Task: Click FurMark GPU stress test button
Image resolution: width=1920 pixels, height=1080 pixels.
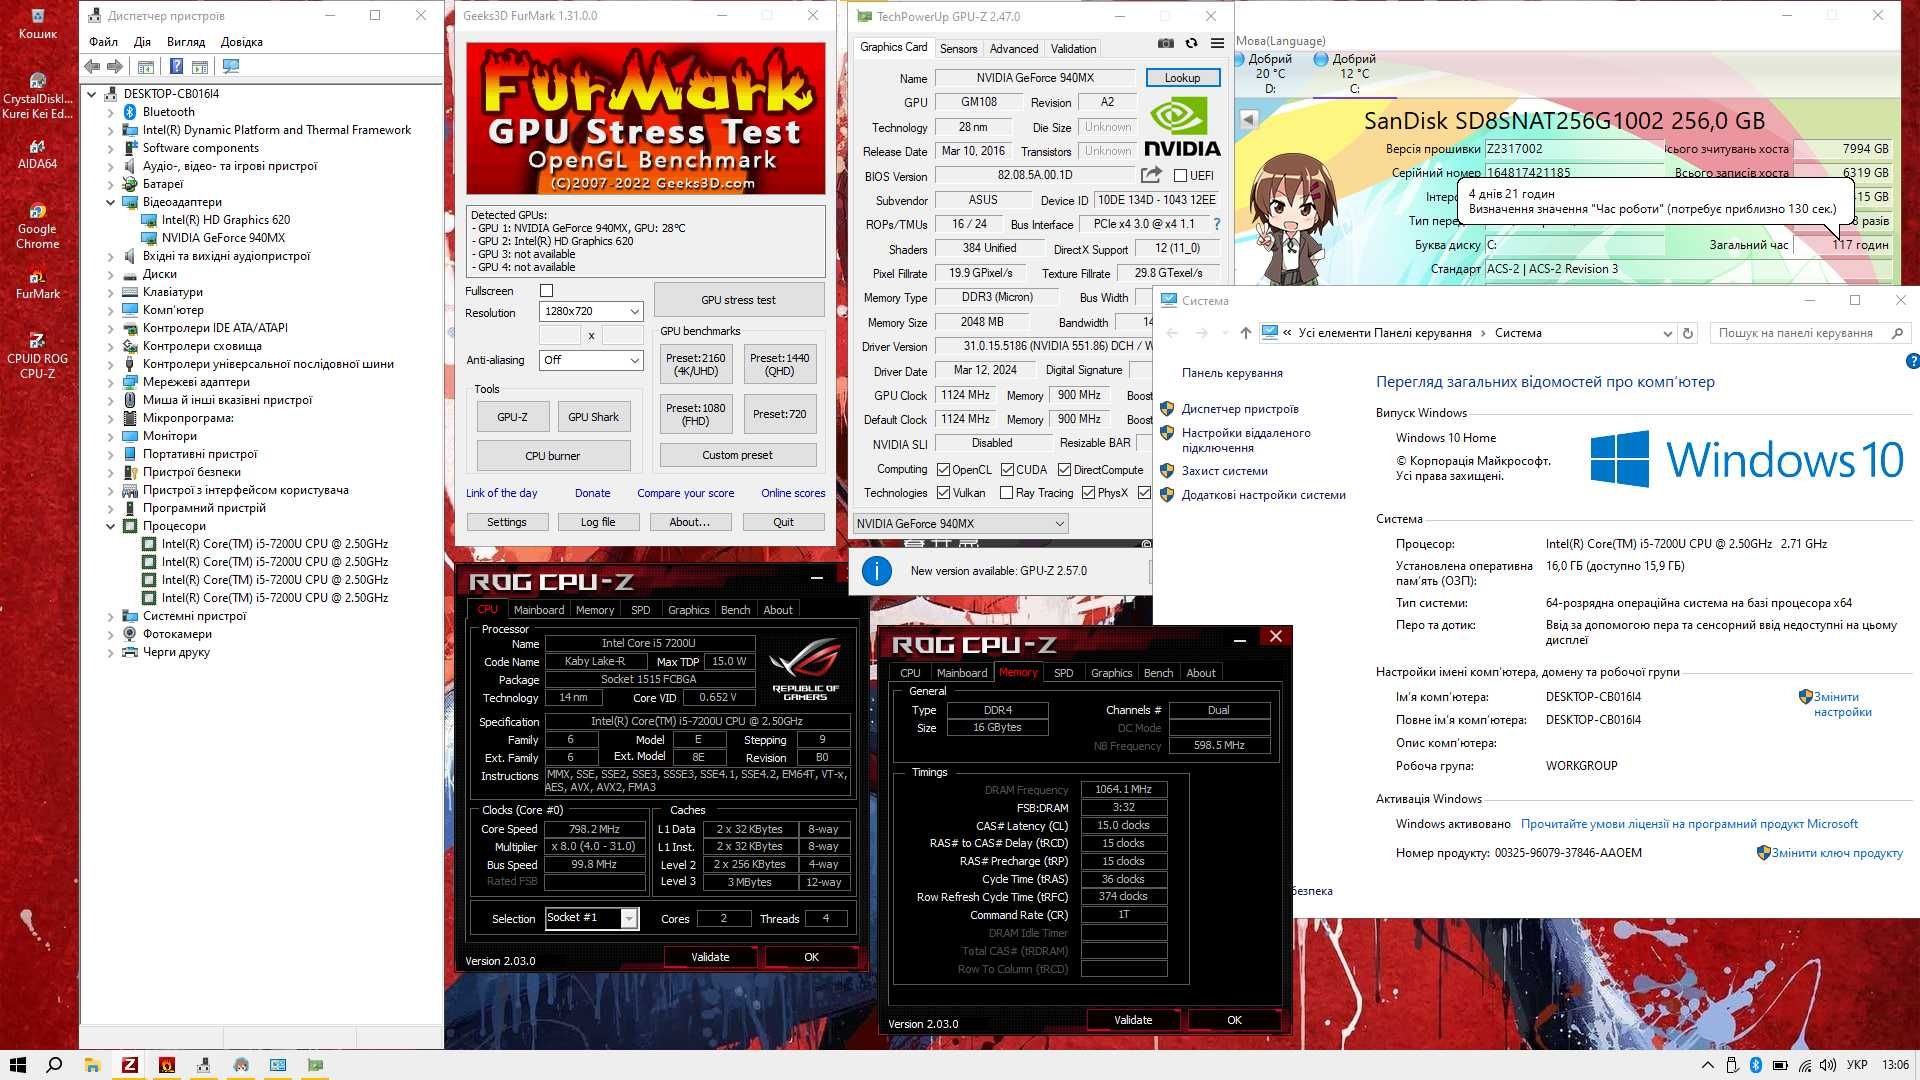Action: [x=738, y=300]
